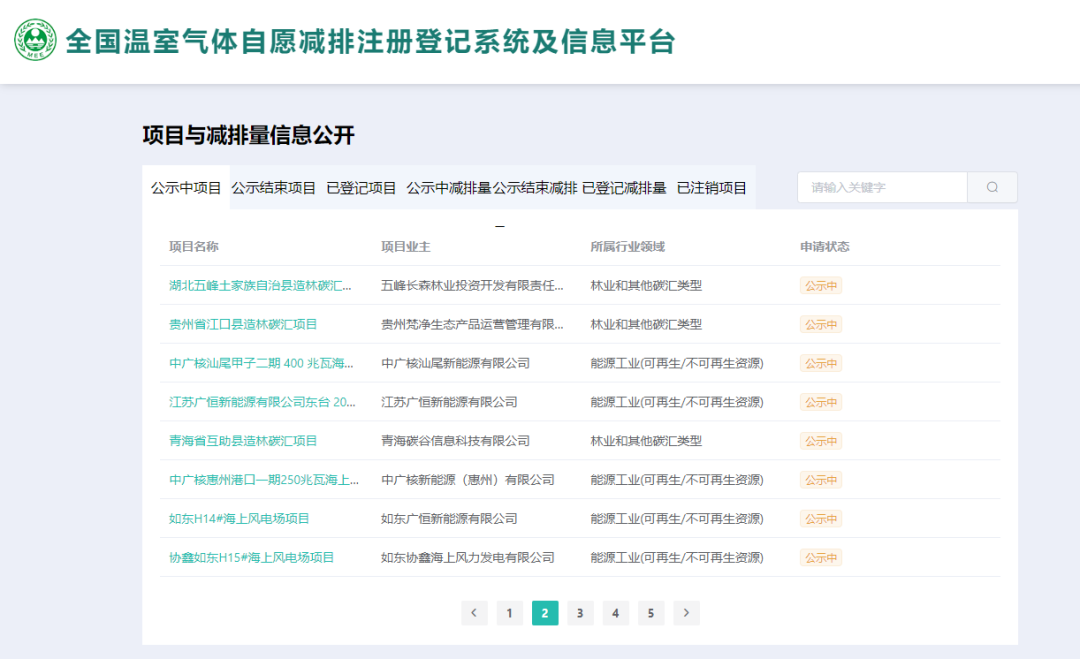Click the MEE logo icon
This screenshot has height=659, width=1080.
click(x=36, y=40)
